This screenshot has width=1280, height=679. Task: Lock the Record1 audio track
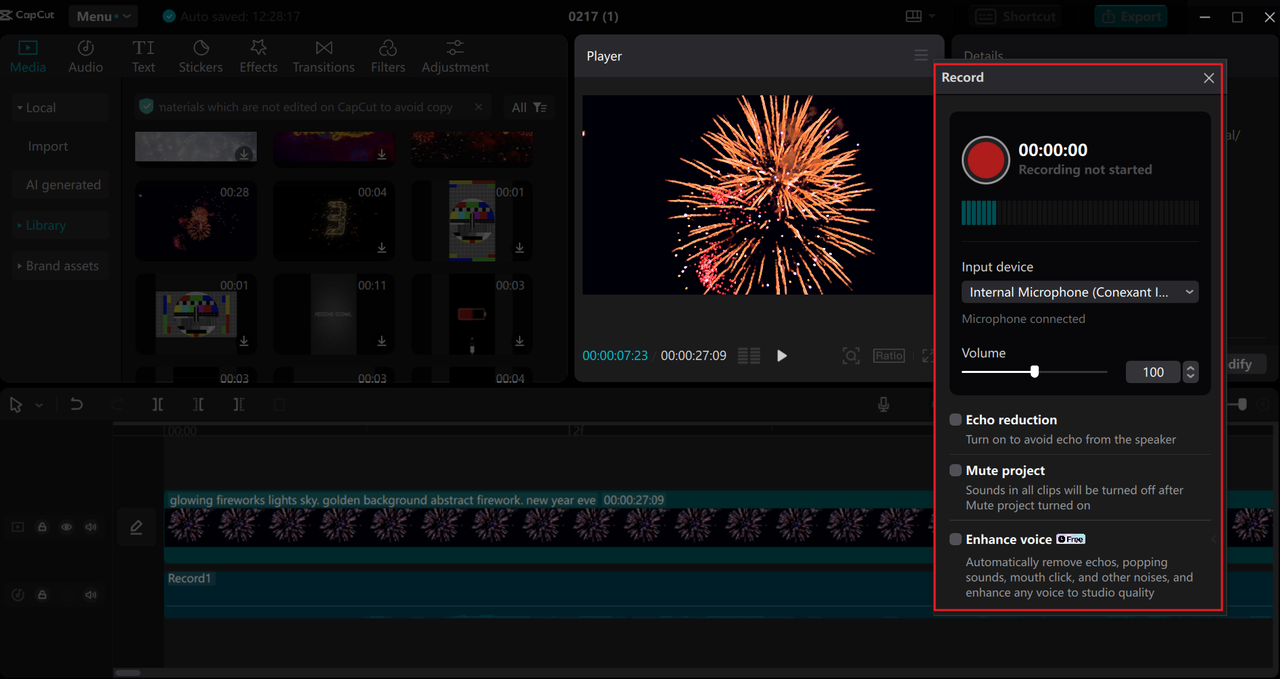pyautogui.click(x=42, y=595)
